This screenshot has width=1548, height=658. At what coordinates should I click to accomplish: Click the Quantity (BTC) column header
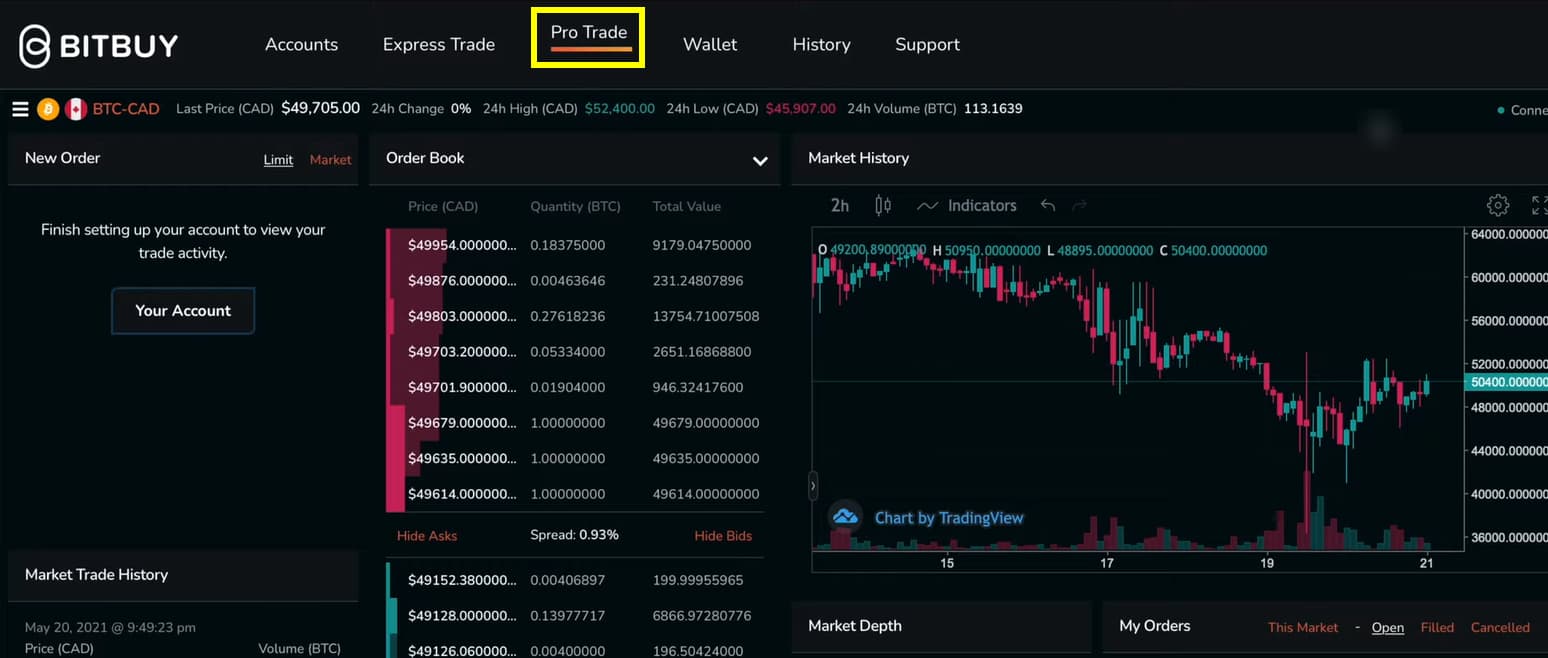[575, 207]
